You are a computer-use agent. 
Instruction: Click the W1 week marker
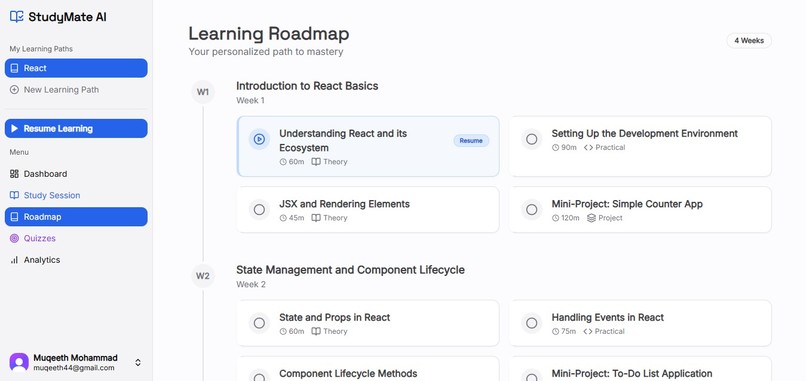[203, 93]
